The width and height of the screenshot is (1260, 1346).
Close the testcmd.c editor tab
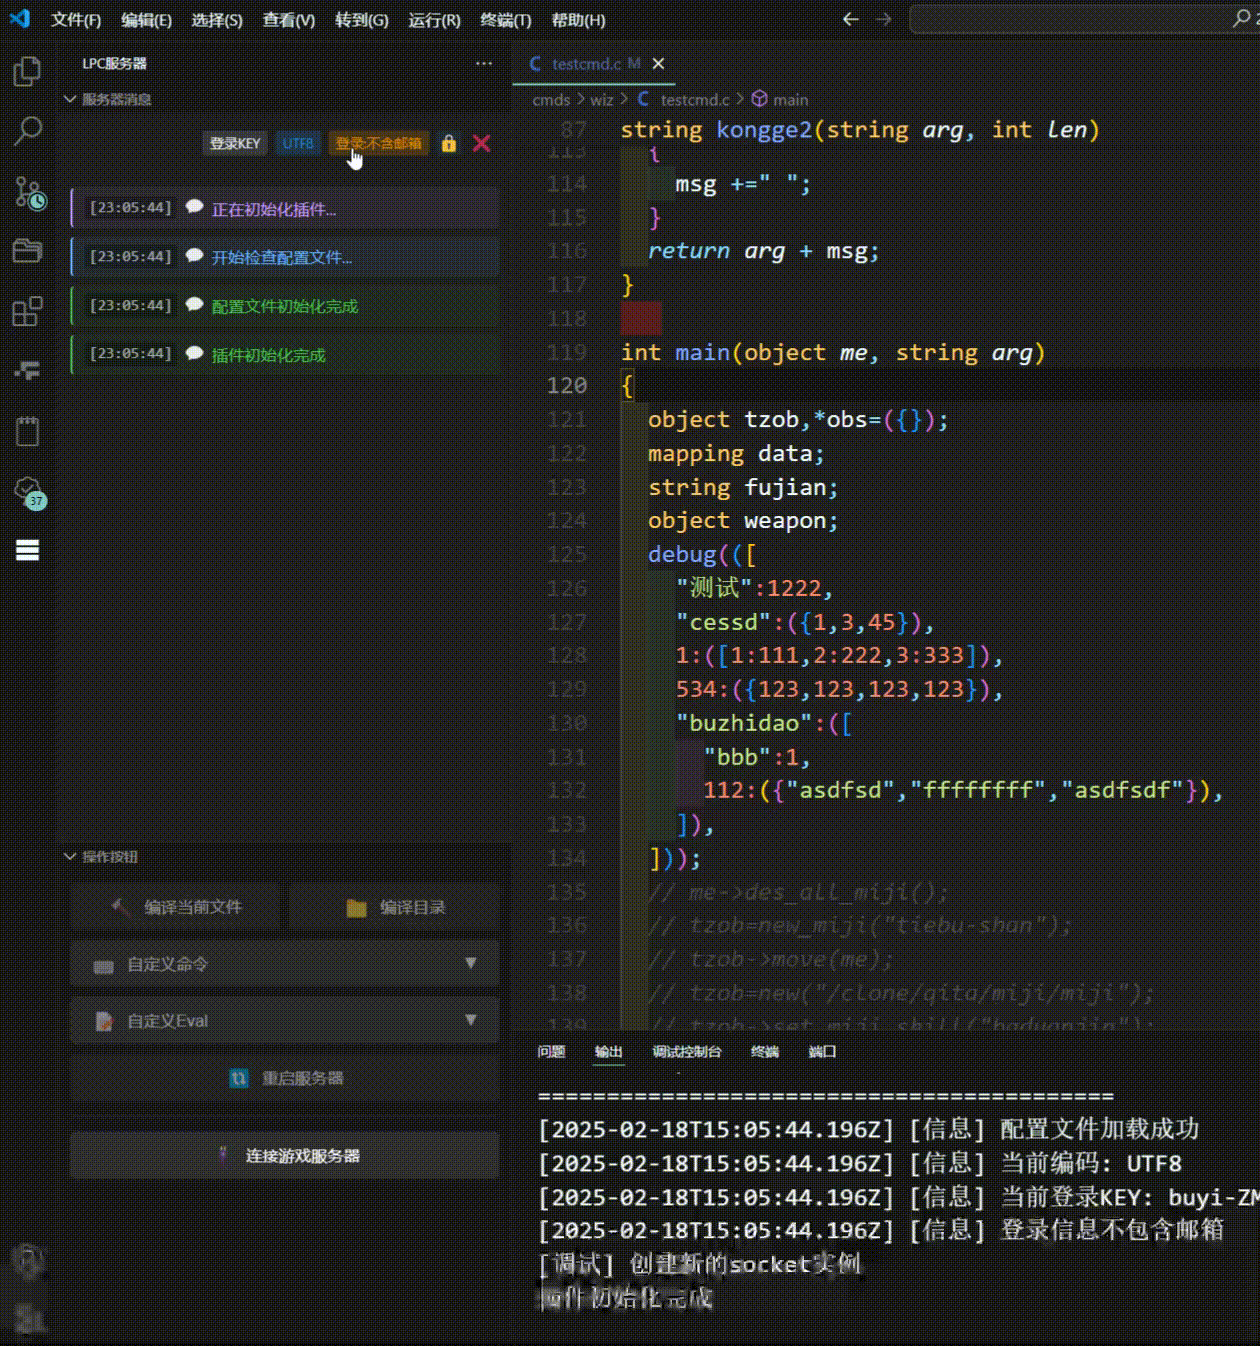pyautogui.click(x=658, y=63)
